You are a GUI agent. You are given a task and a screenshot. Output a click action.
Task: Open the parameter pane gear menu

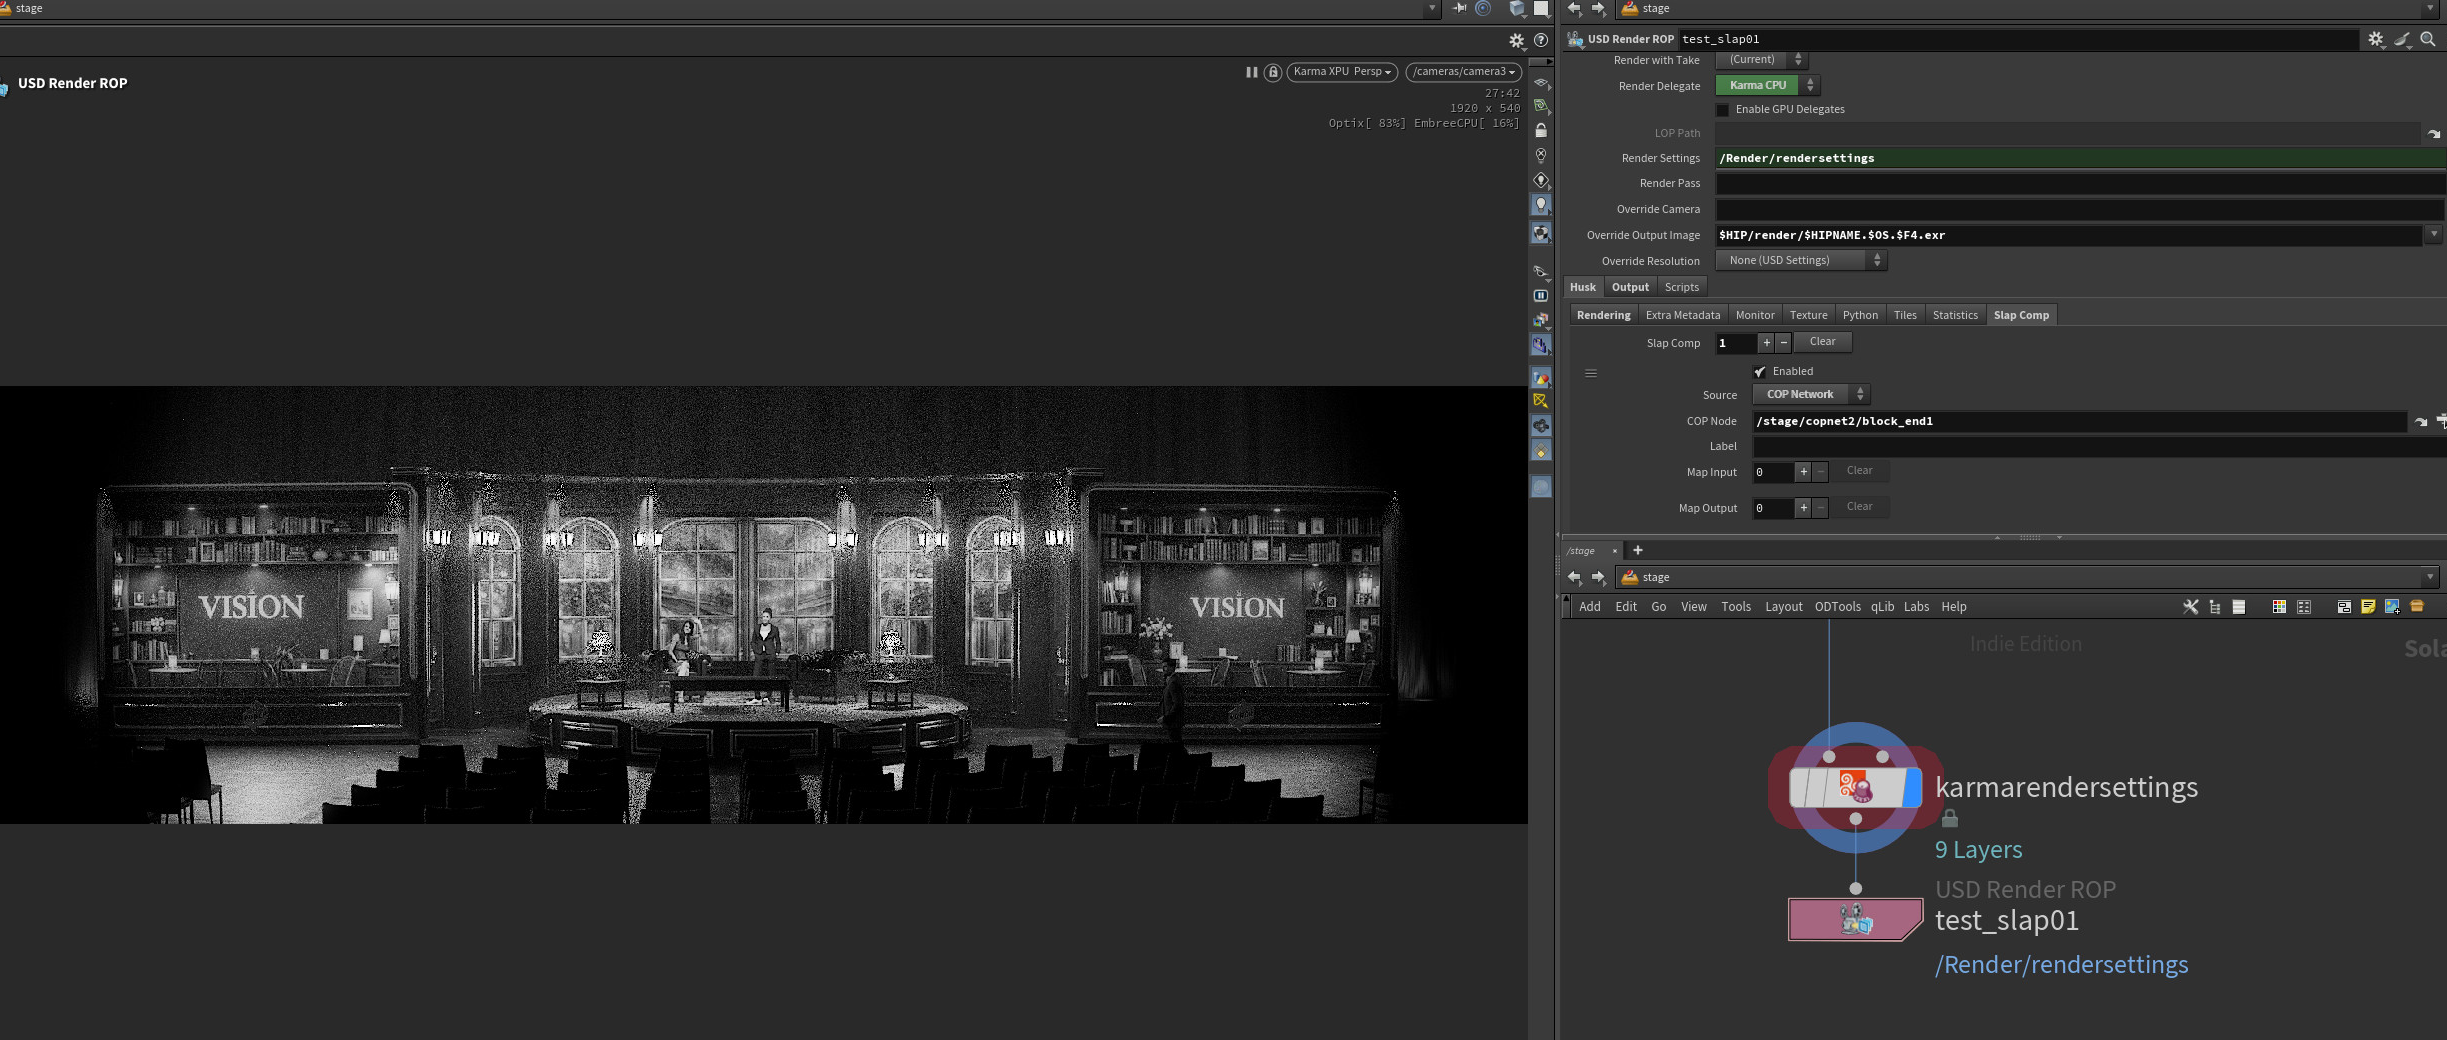point(2375,39)
